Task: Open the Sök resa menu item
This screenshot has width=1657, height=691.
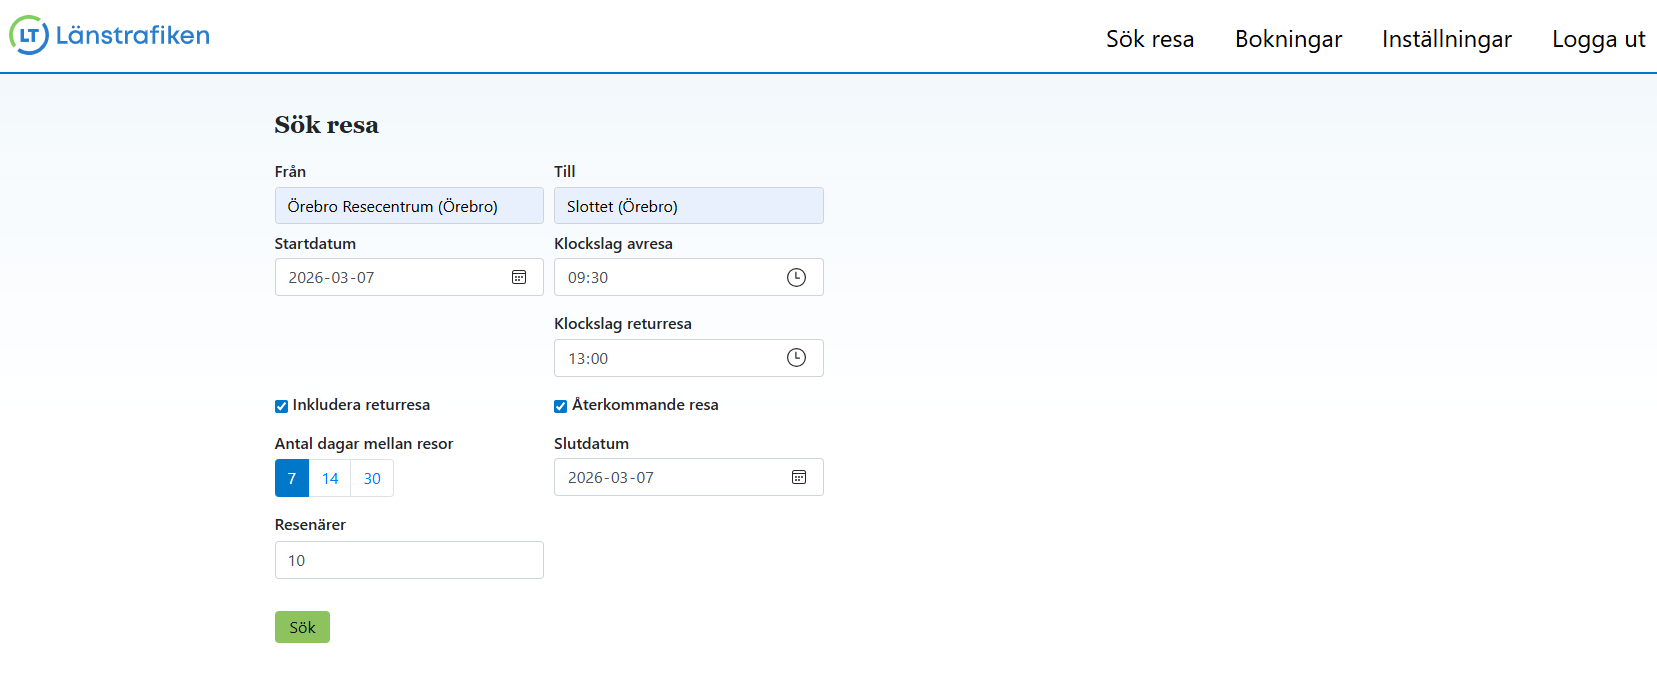Action: (1150, 39)
